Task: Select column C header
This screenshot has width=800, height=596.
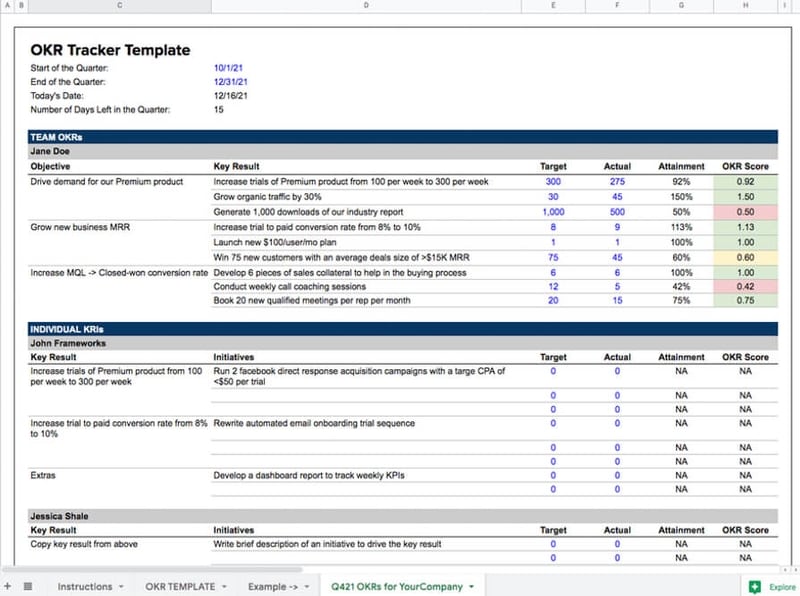Action: pos(120,5)
